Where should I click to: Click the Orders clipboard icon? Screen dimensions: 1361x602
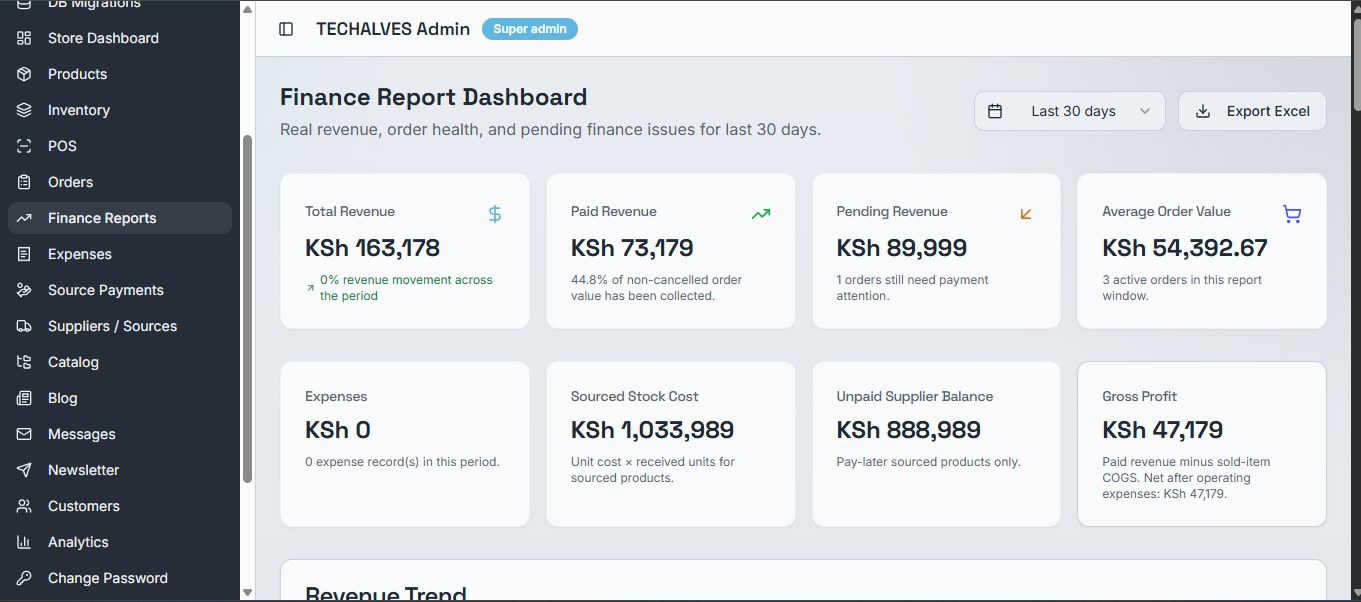[x=25, y=182]
